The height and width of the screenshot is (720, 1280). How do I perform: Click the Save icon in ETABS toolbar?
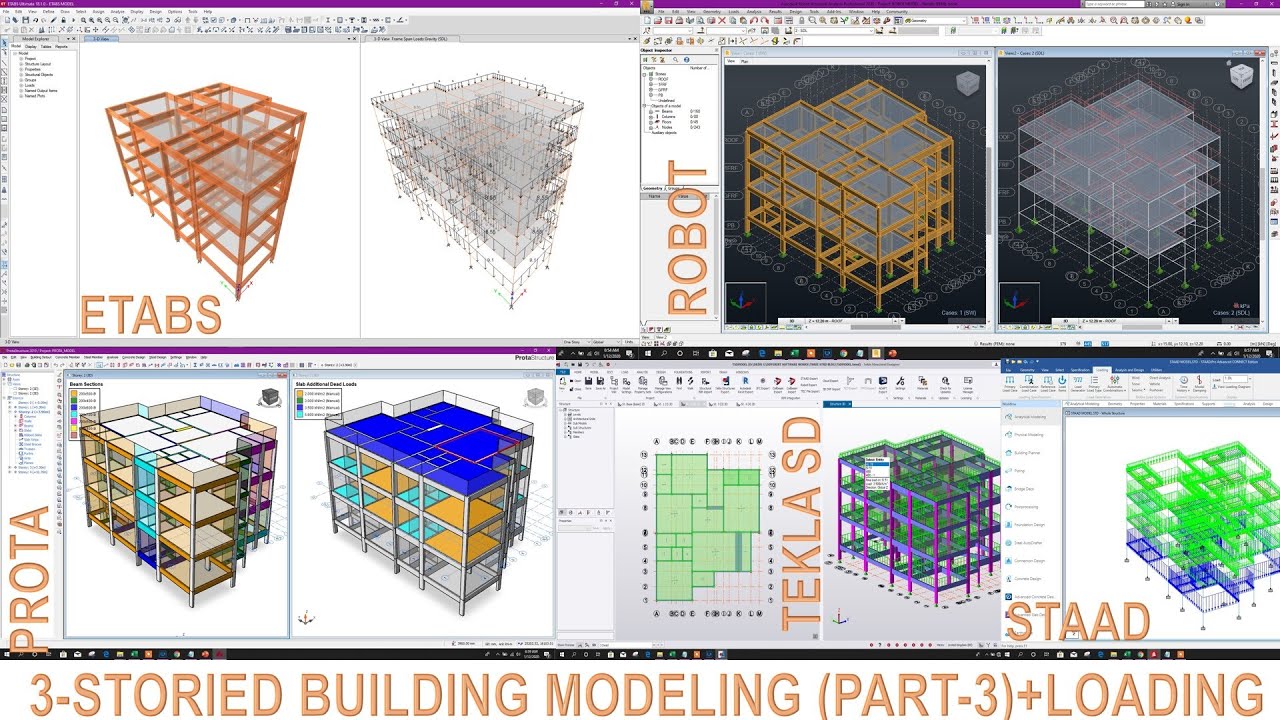click(27, 19)
